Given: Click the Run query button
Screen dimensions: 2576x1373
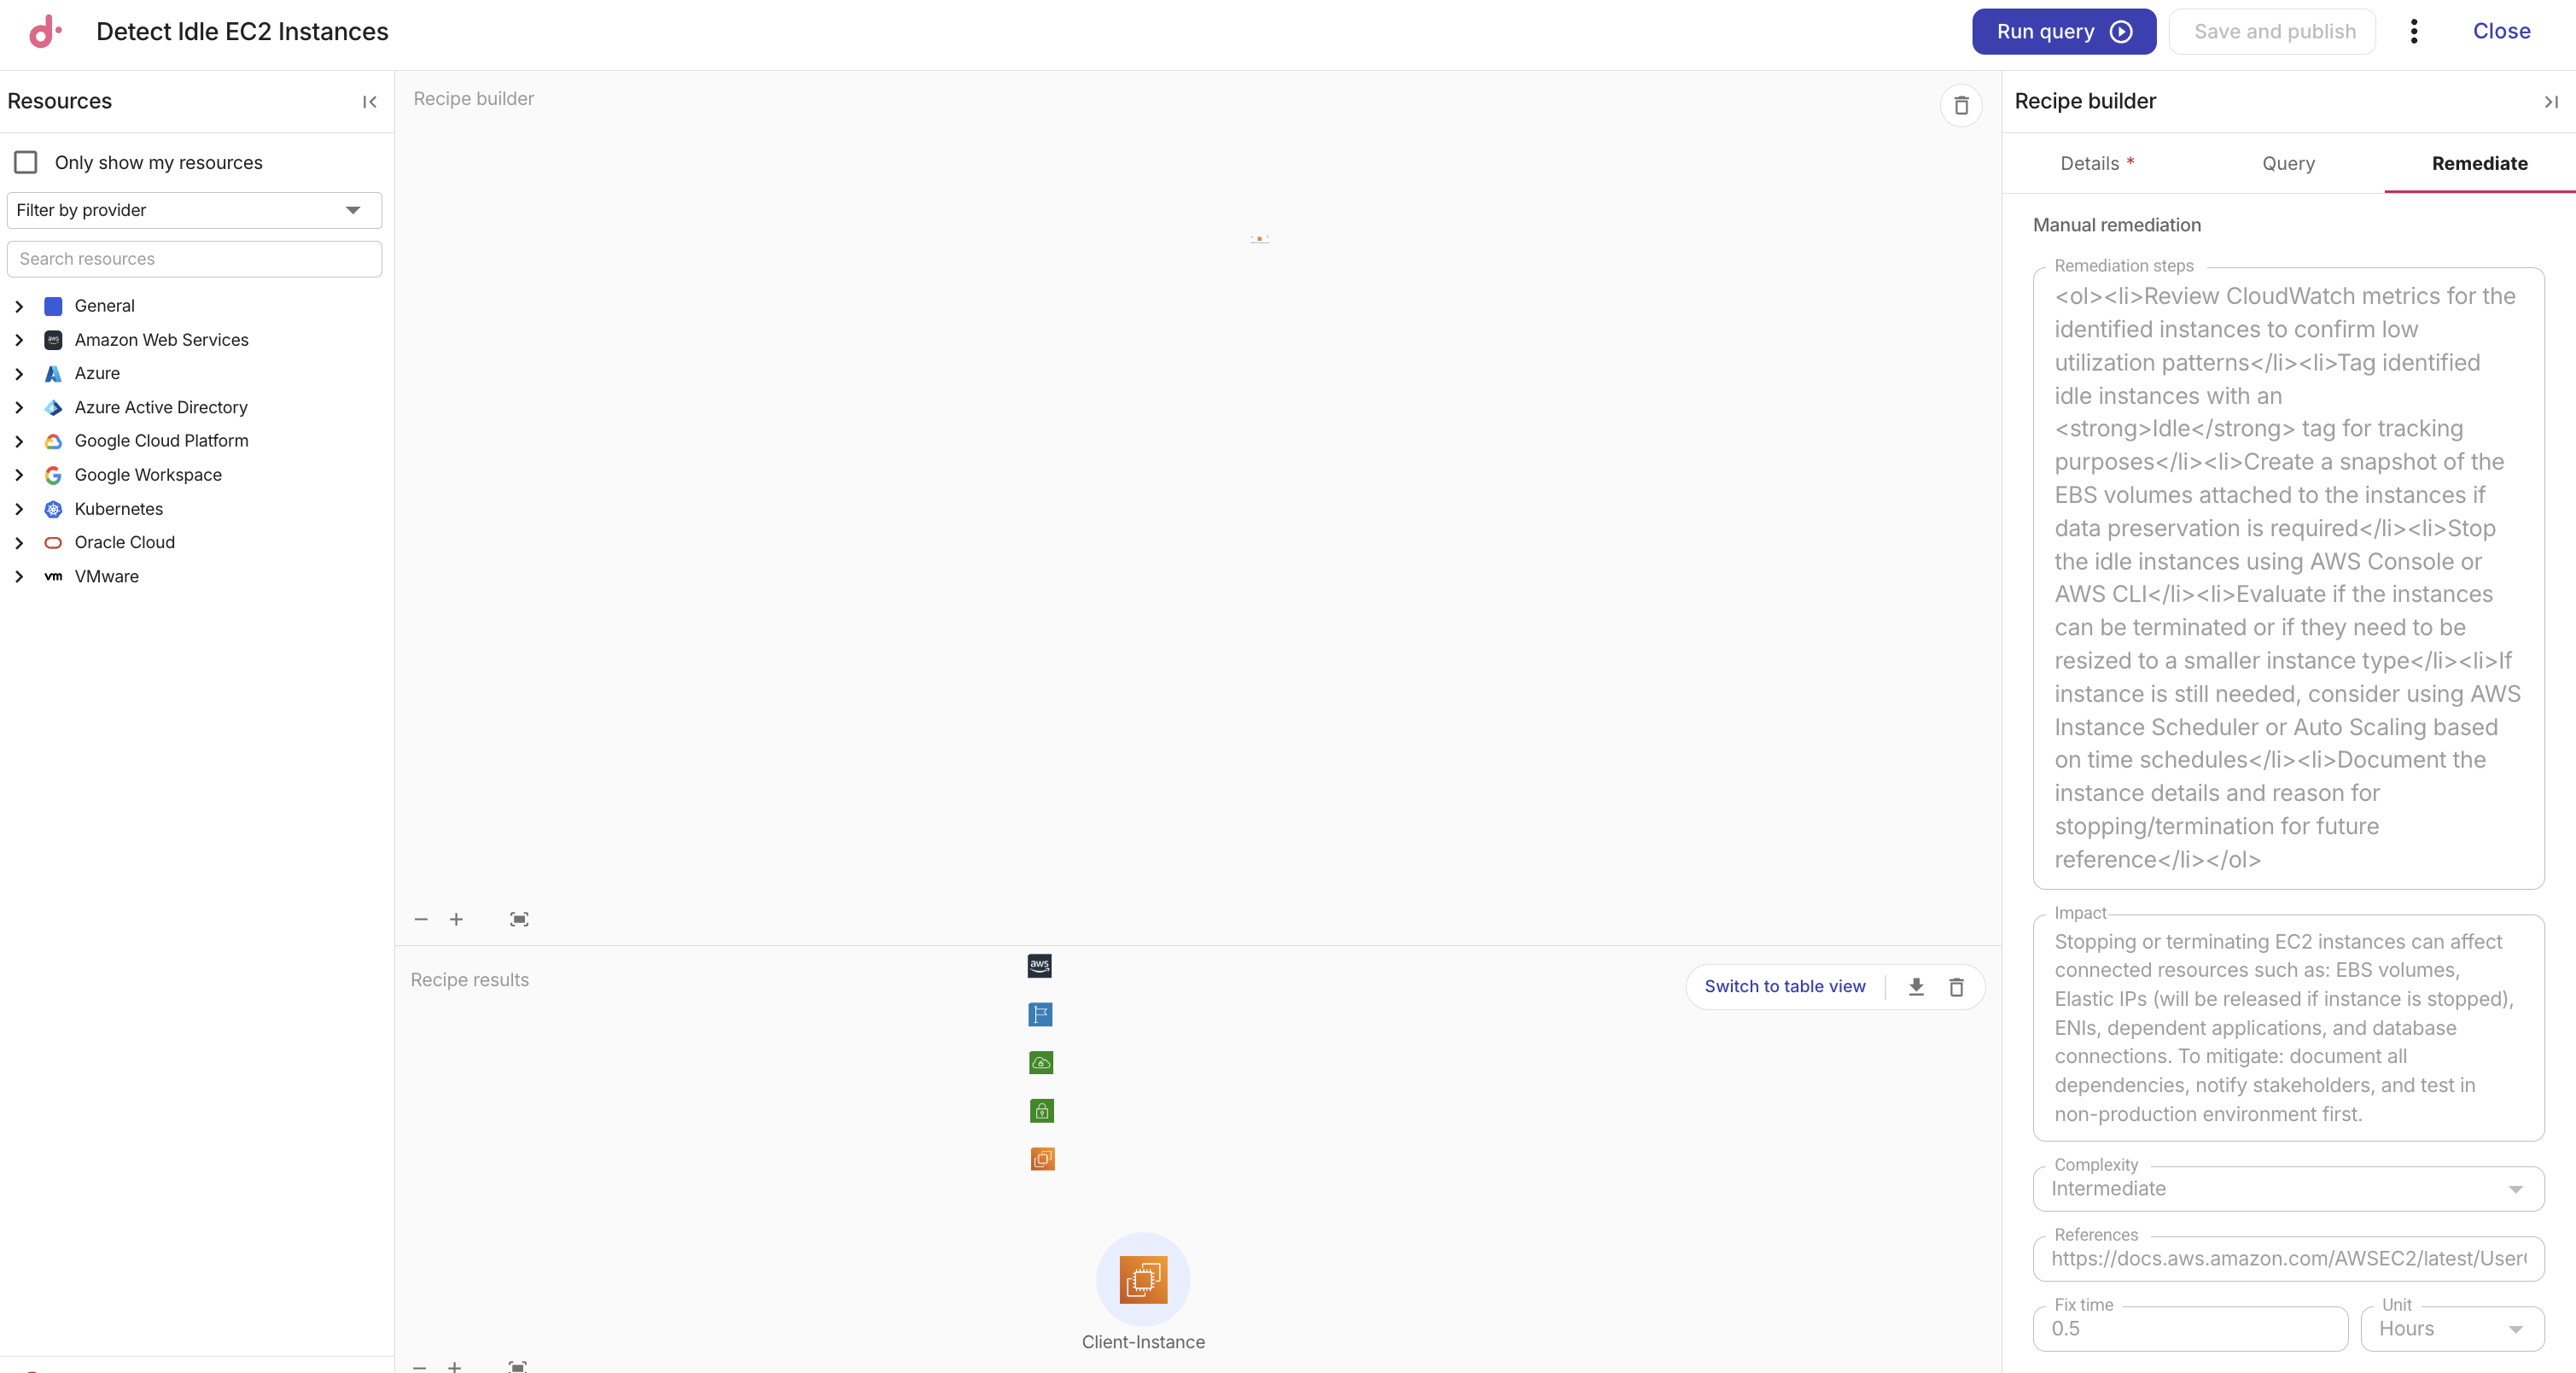Looking at the screenshot, I should (x=2063, y=31).
